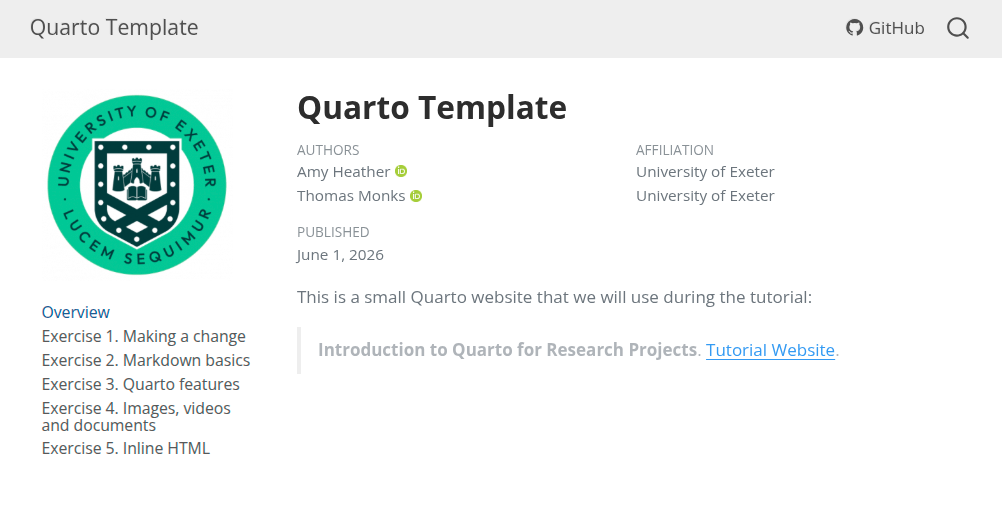Open Exercise 2. Markdown basics
The image size is (1002, 520).
coord(146,360)
